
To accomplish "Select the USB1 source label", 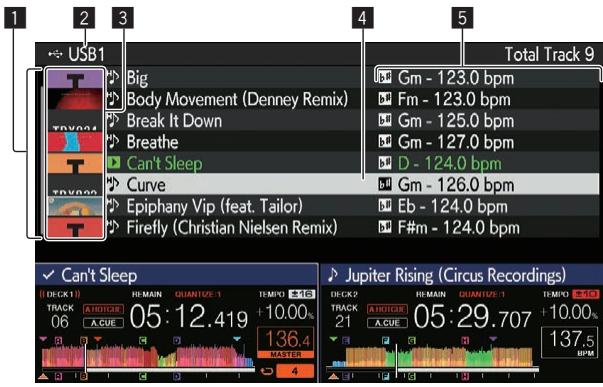I will [x=87, y=54].
